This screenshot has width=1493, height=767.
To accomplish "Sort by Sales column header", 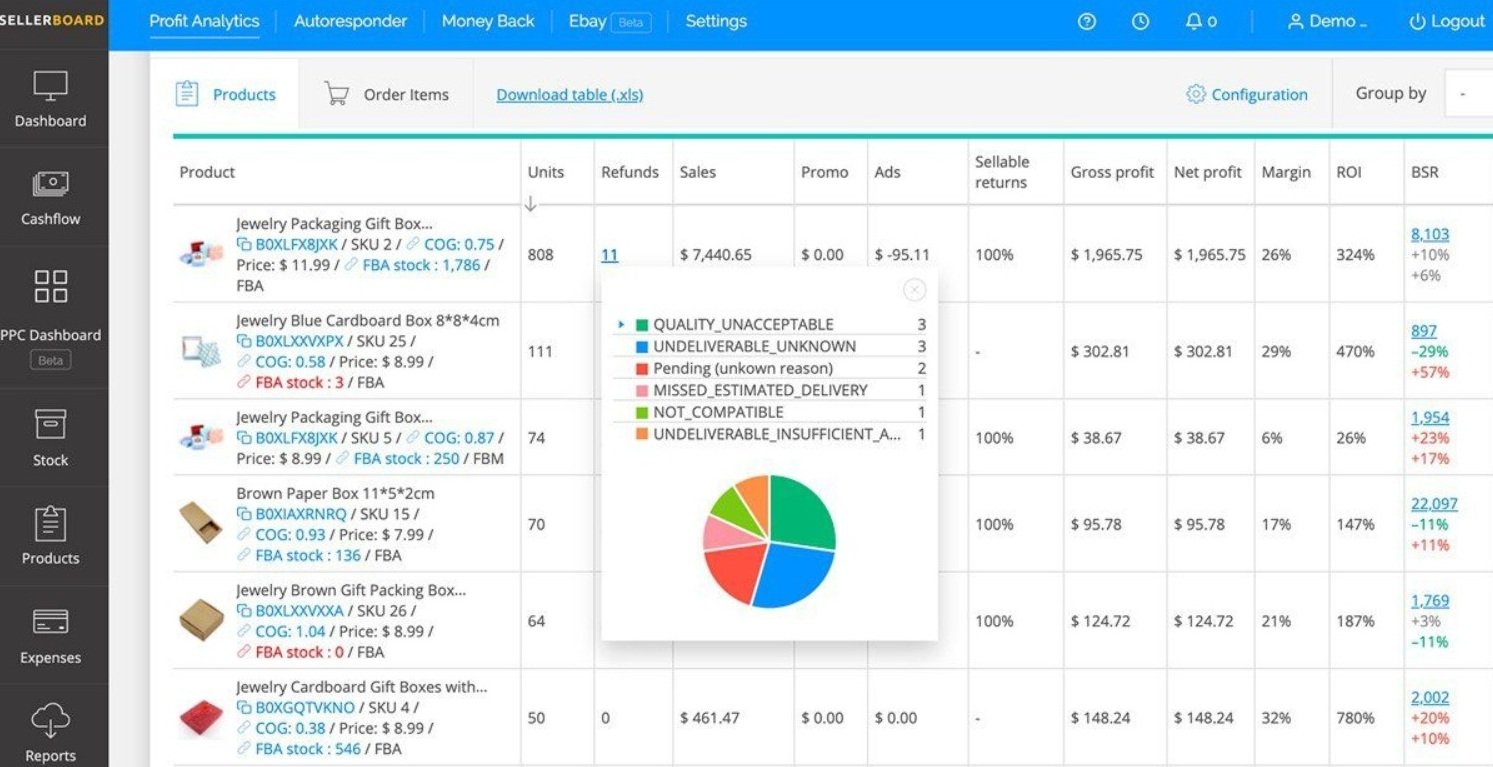I will [697, 172].
